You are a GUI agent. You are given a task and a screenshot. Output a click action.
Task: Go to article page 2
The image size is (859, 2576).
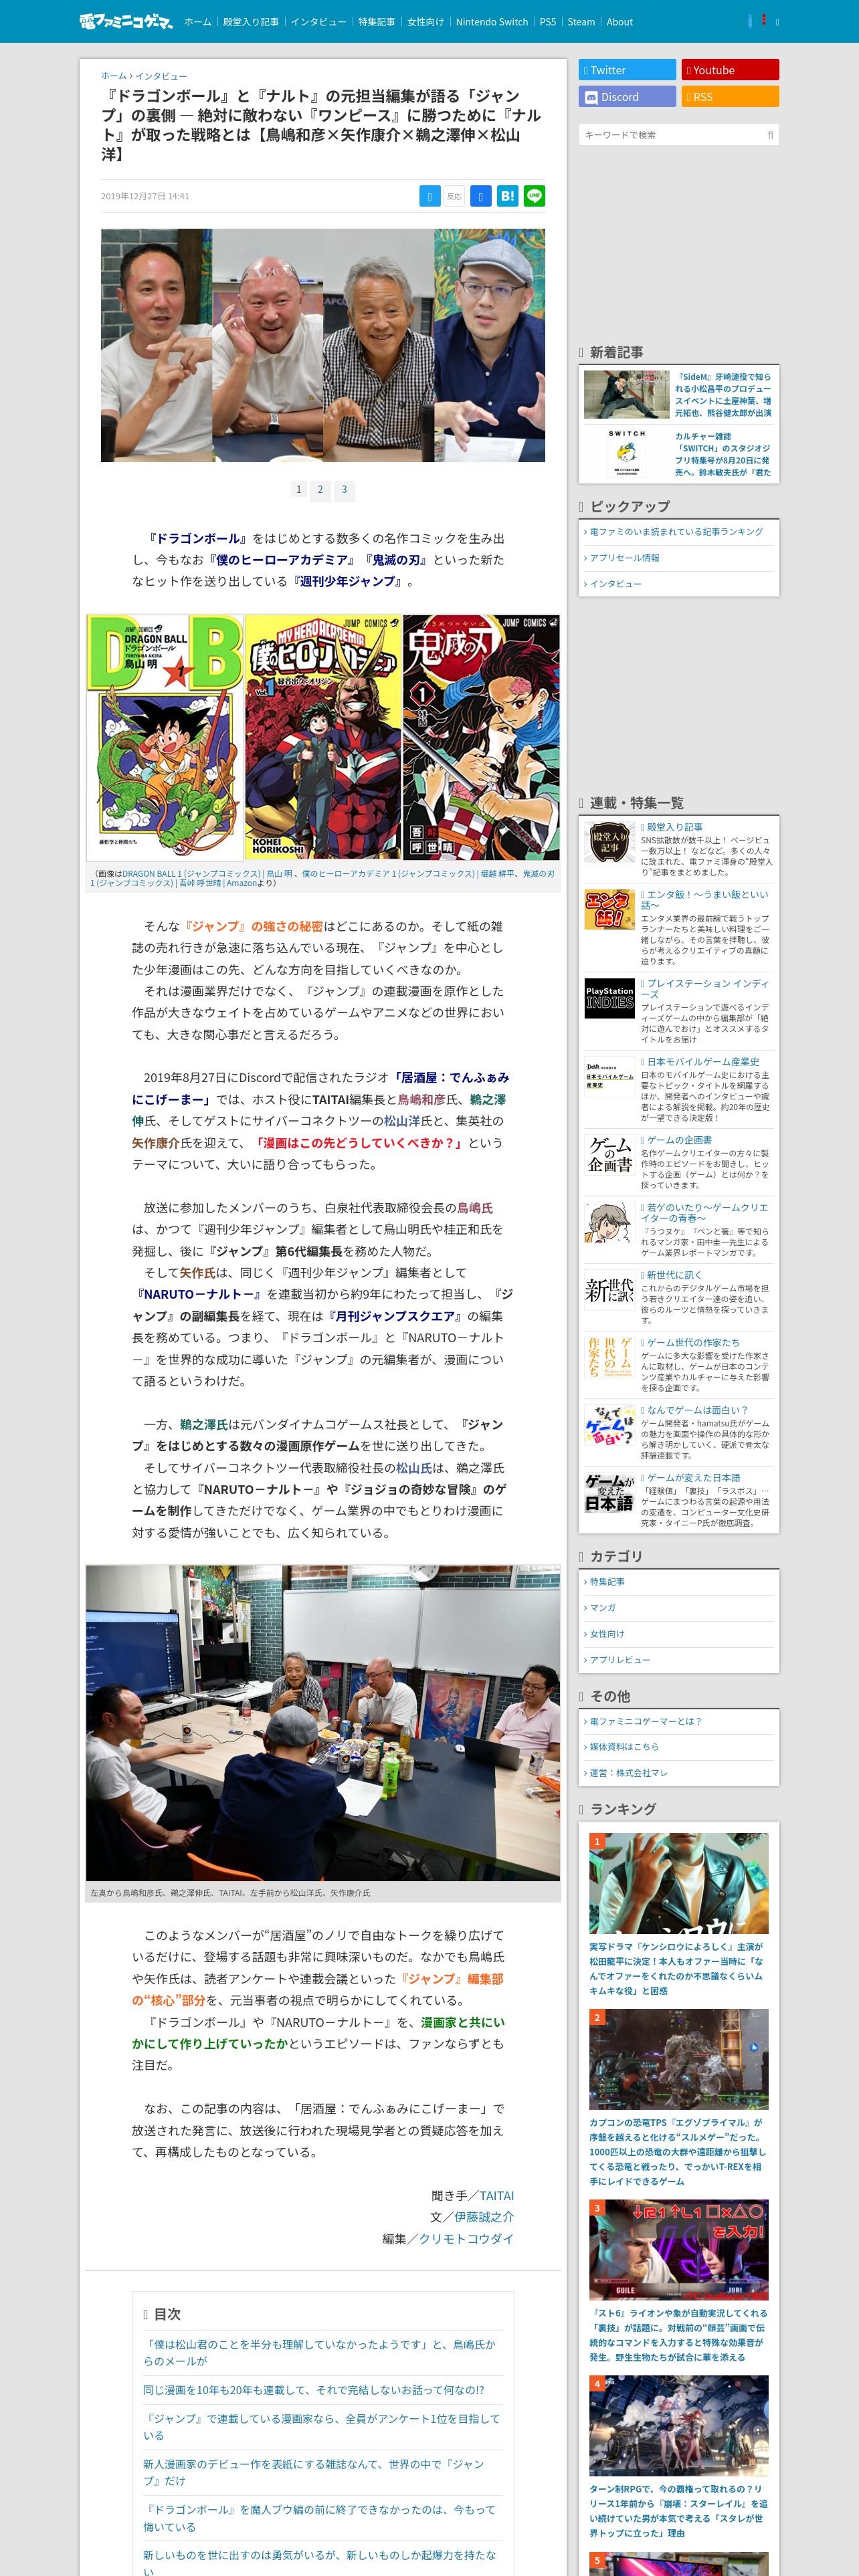tap(320, 490)
